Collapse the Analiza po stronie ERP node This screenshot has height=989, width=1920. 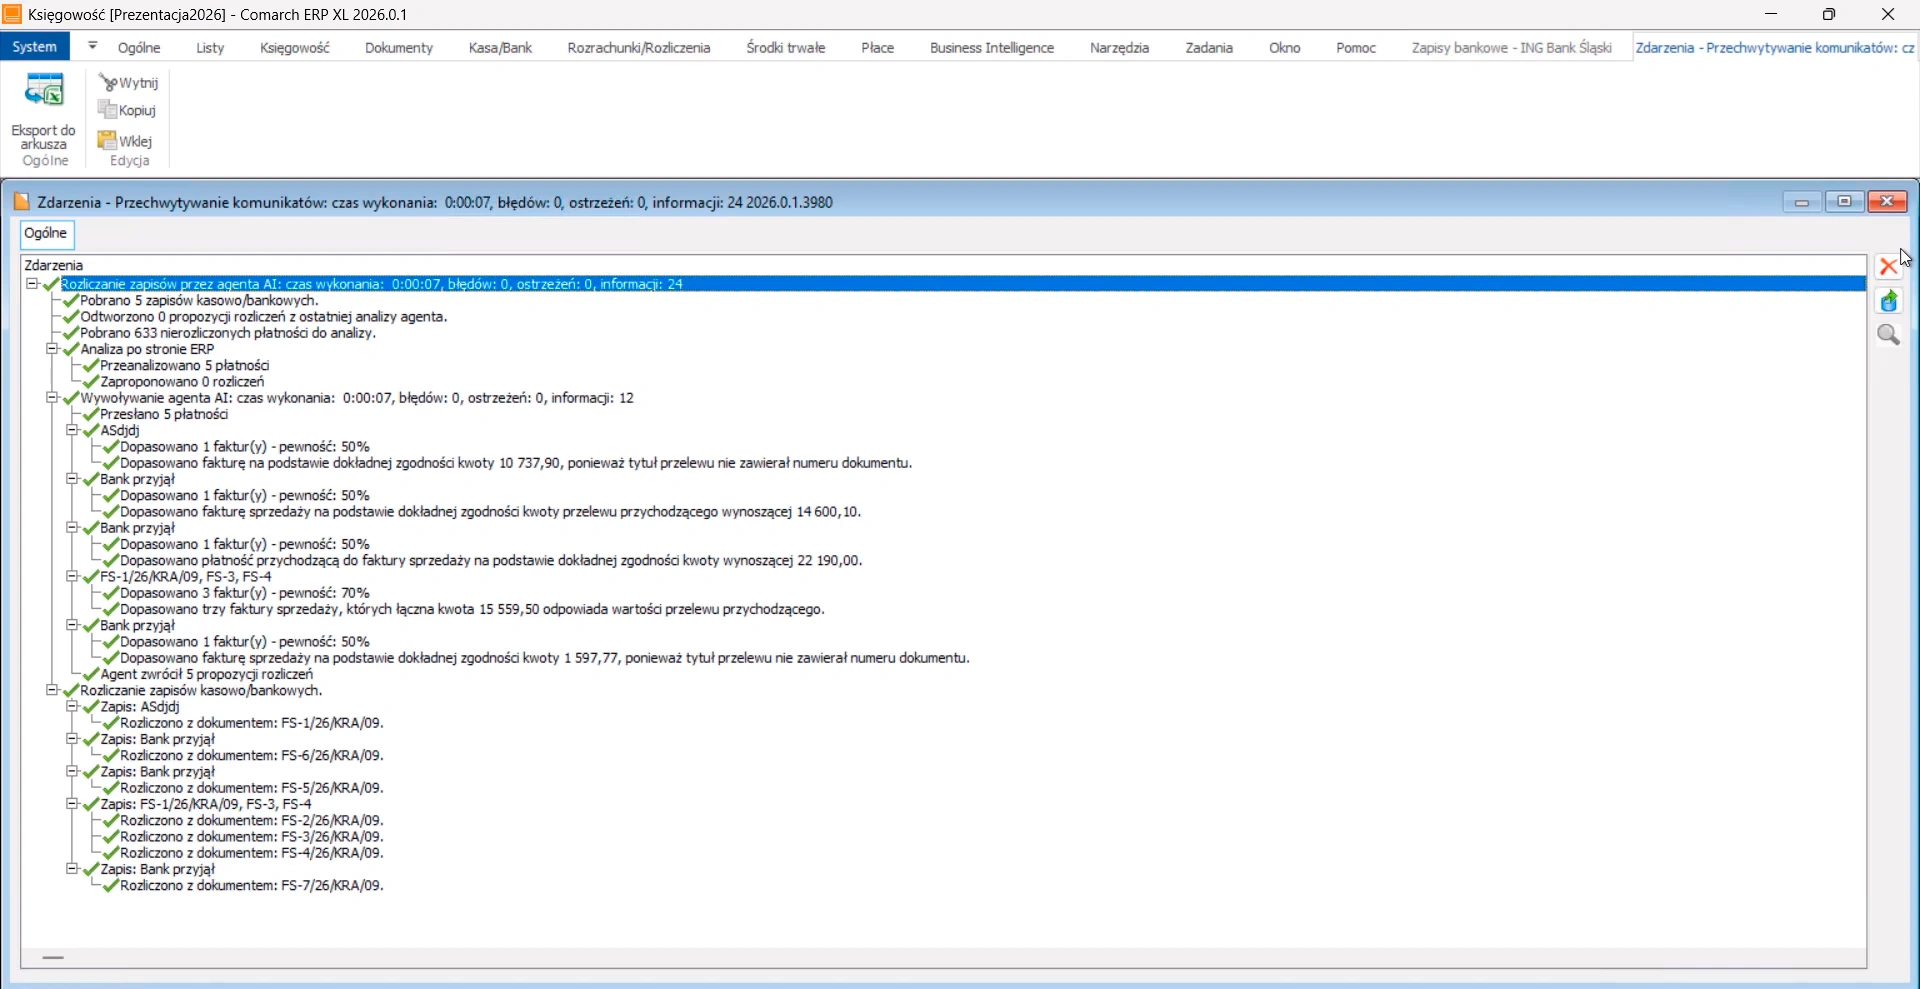[52, 349]
